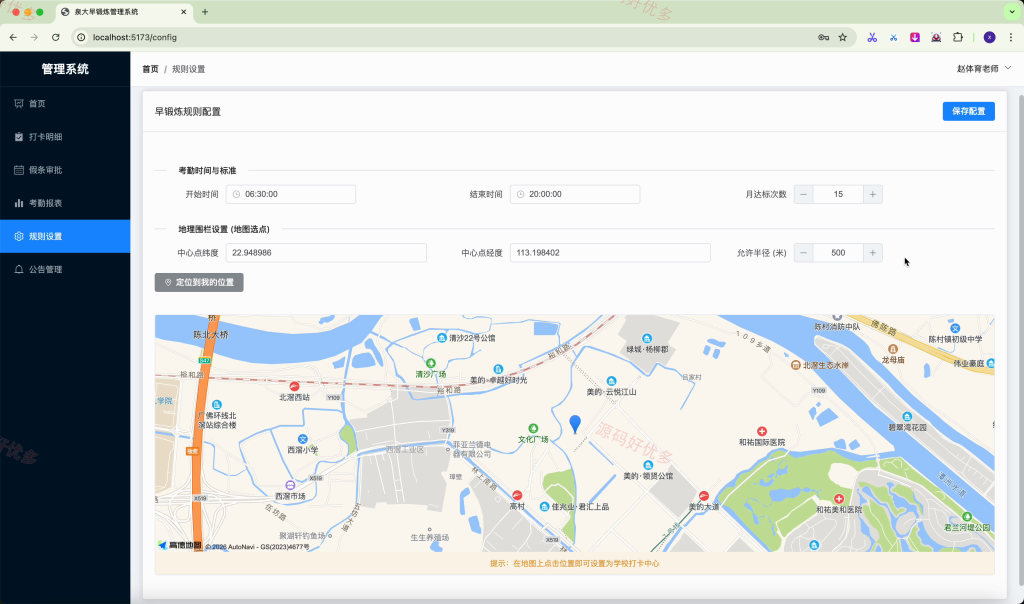Viewport: 1024px width, 604px height.
Task: Click 文化广场 park icon on map
Action: coord(533,428)
